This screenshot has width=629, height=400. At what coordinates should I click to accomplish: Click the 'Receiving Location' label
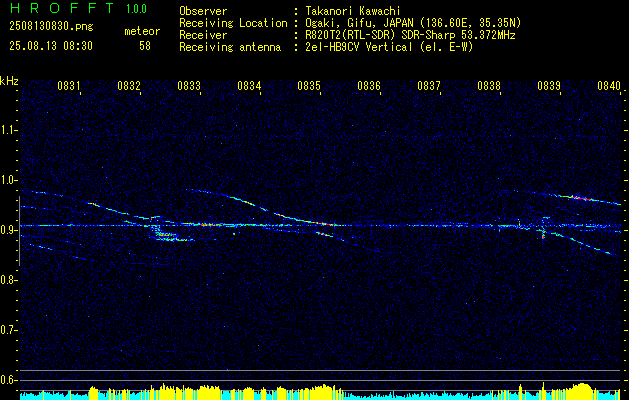233,23
